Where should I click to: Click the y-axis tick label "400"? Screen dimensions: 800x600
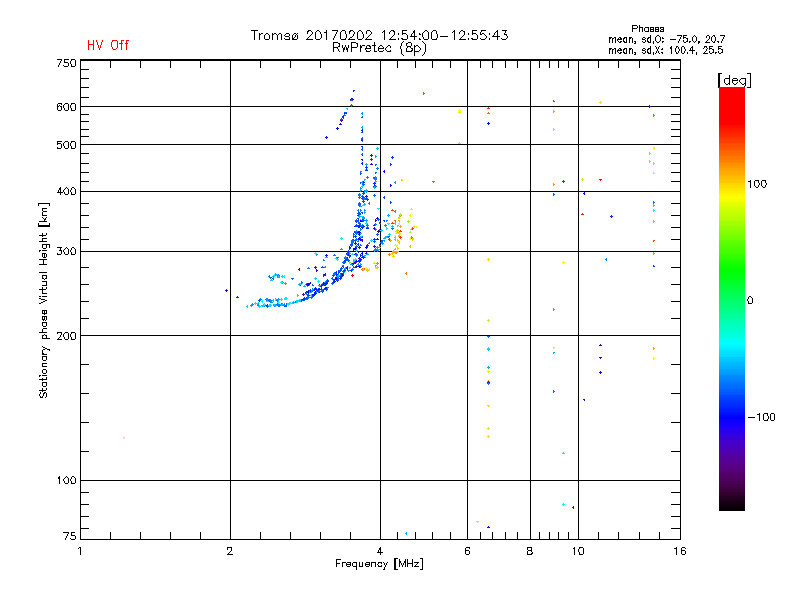[67, 191]
